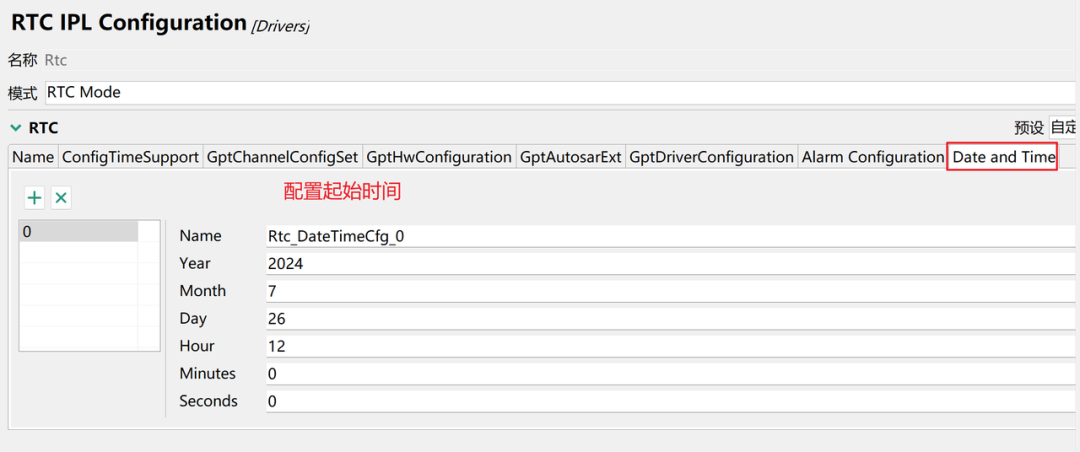This screenshot has width=1080, height=452.
Task: Select the ConfigTimeSupport tab
Action: click(130, 157)
